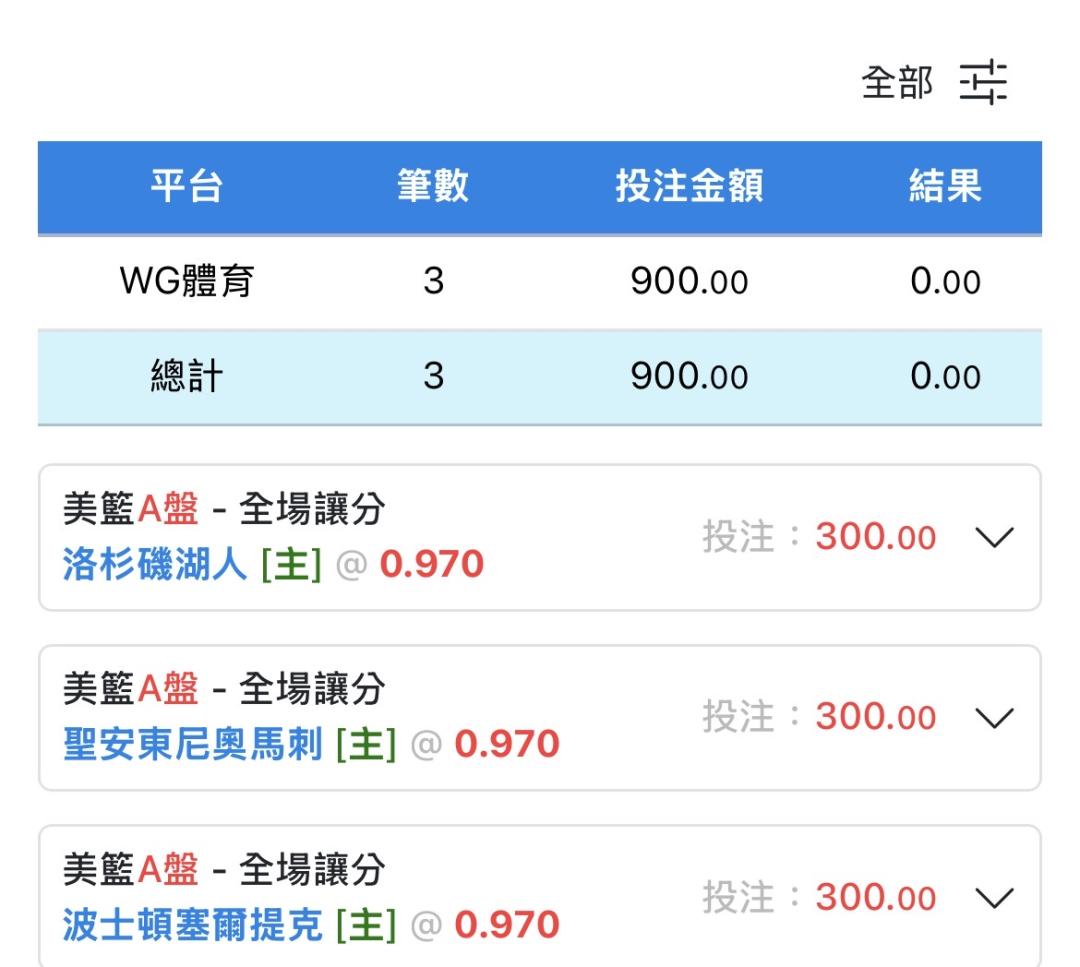This screenshot has width=1080, height=967.
Task: Select the 筆數 column header
Action: (432, 187)
